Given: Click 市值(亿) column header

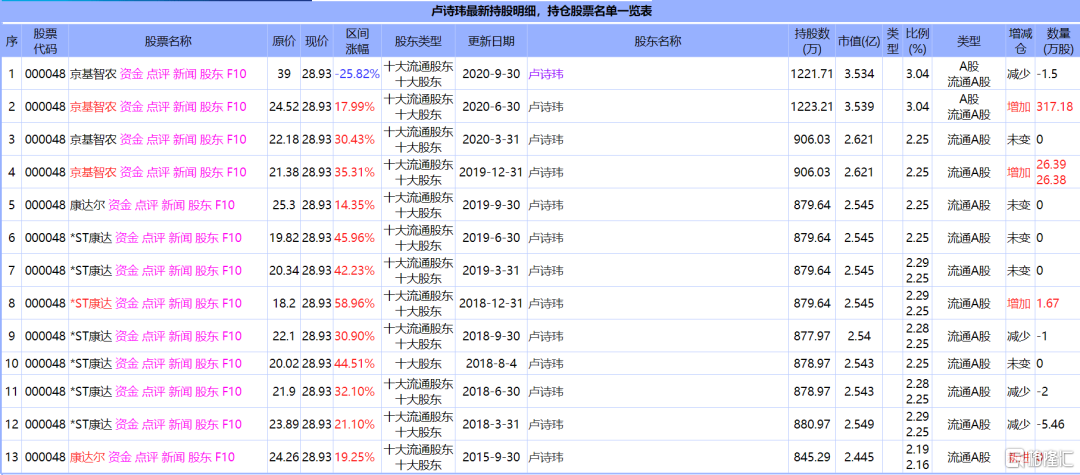Looking at the screenshot, I should point(858,41).
